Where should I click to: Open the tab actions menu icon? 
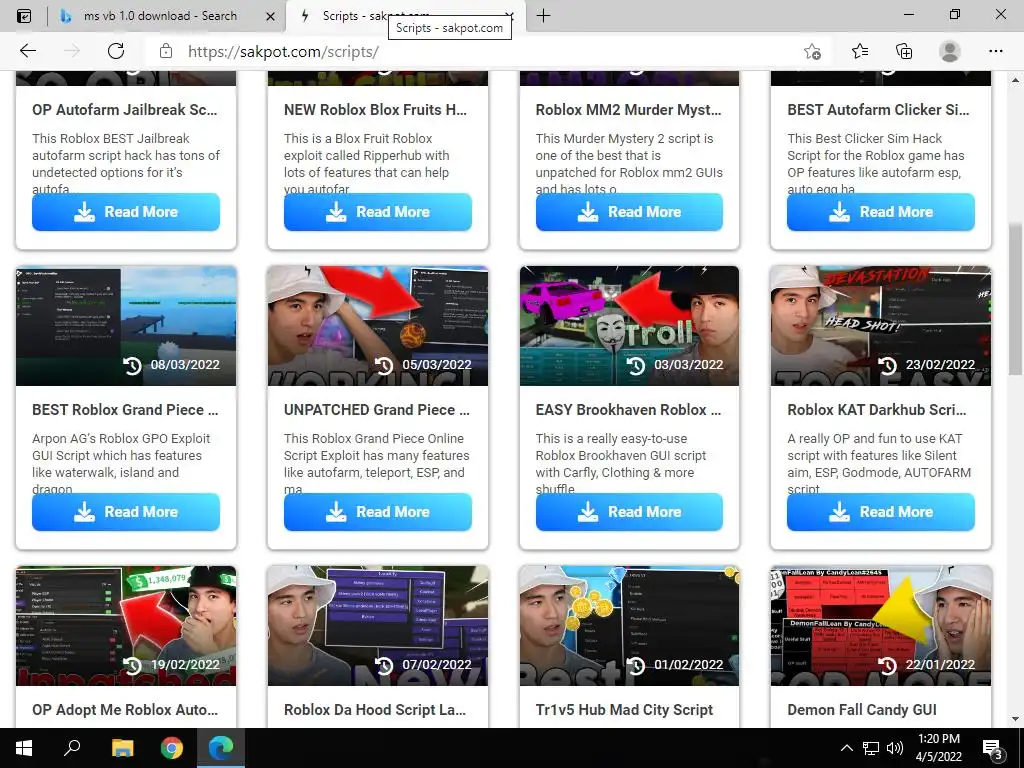[24, 16]
